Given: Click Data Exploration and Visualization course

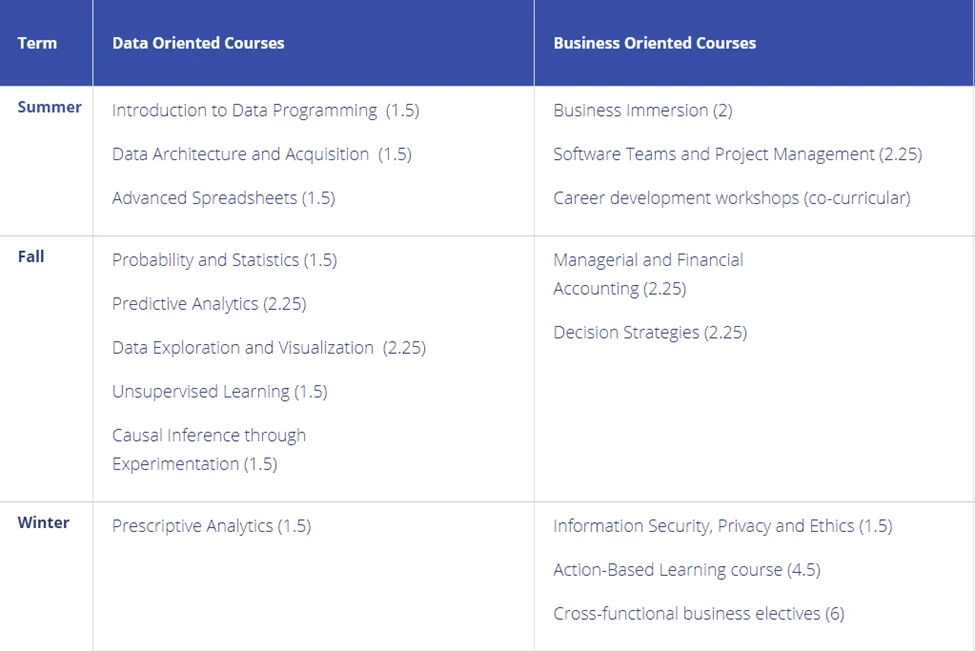Looking at the screenshot, I should (x=268, y=348).
